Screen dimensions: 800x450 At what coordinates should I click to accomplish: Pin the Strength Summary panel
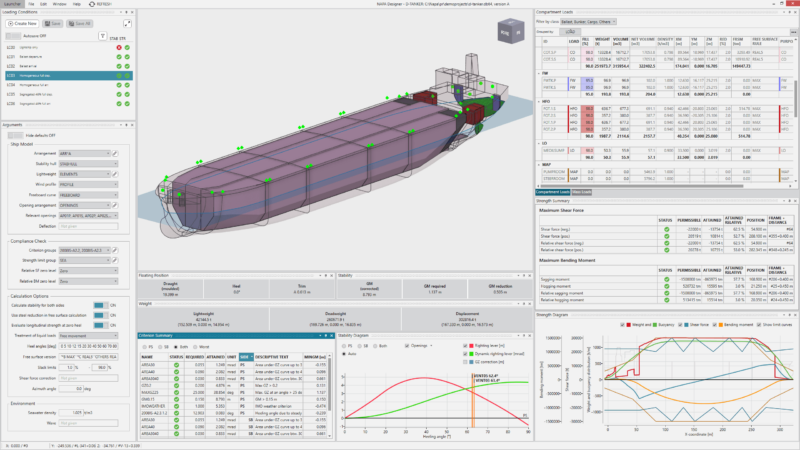789,201
